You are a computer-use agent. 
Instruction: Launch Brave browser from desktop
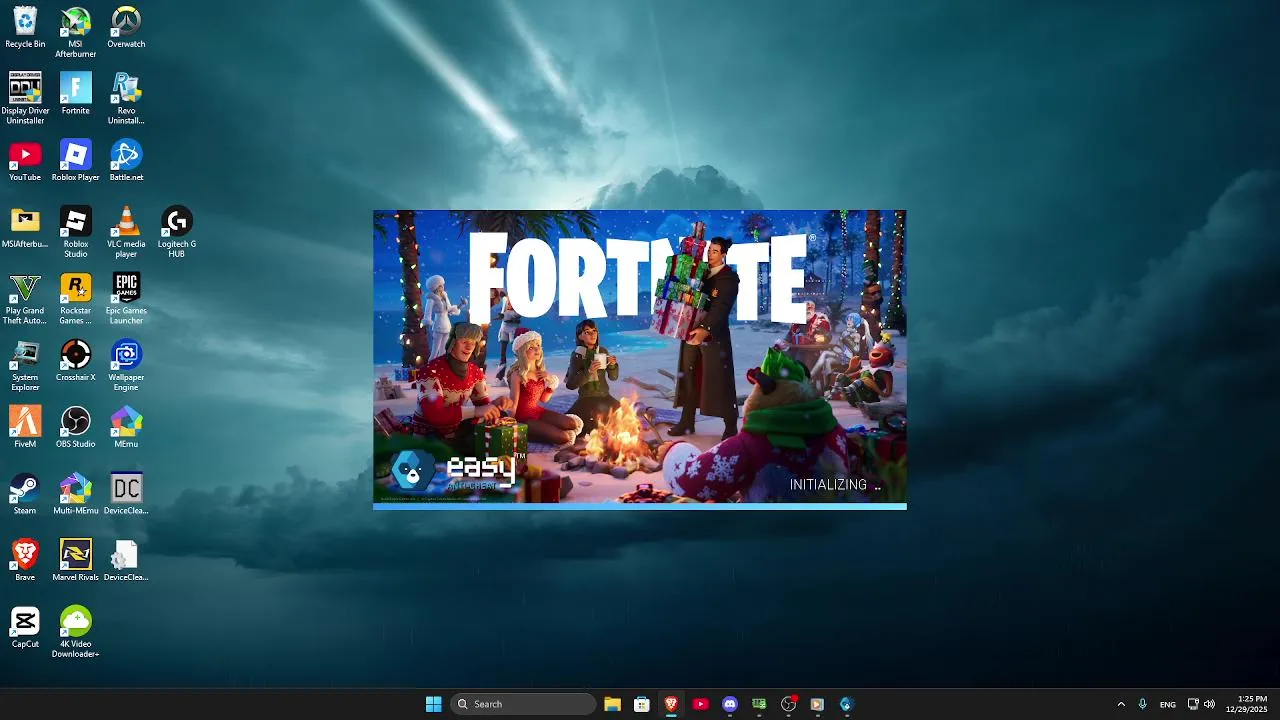[x=25, y=561]
